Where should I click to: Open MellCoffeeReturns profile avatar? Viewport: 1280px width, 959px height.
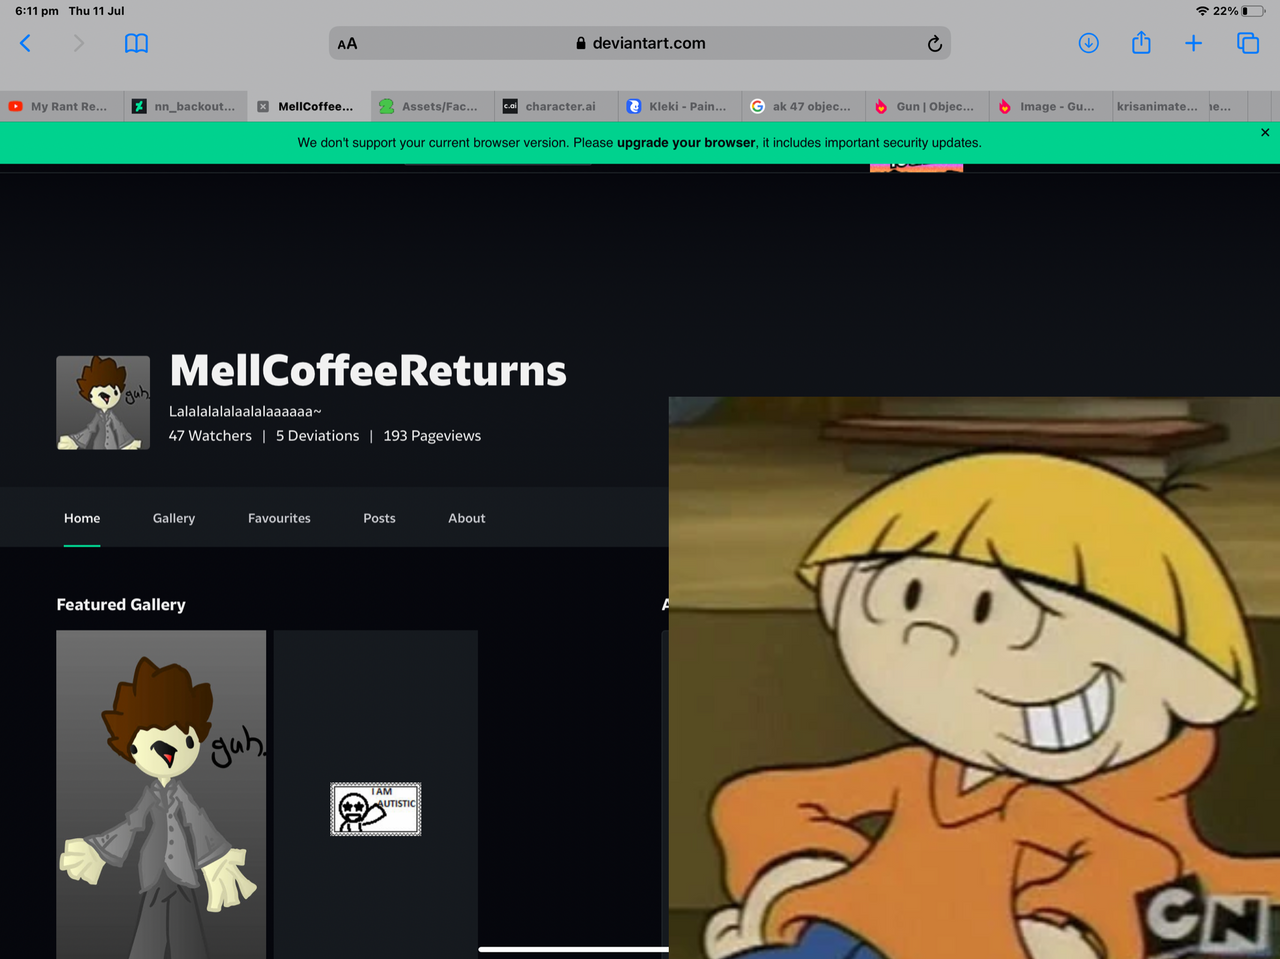103,402
